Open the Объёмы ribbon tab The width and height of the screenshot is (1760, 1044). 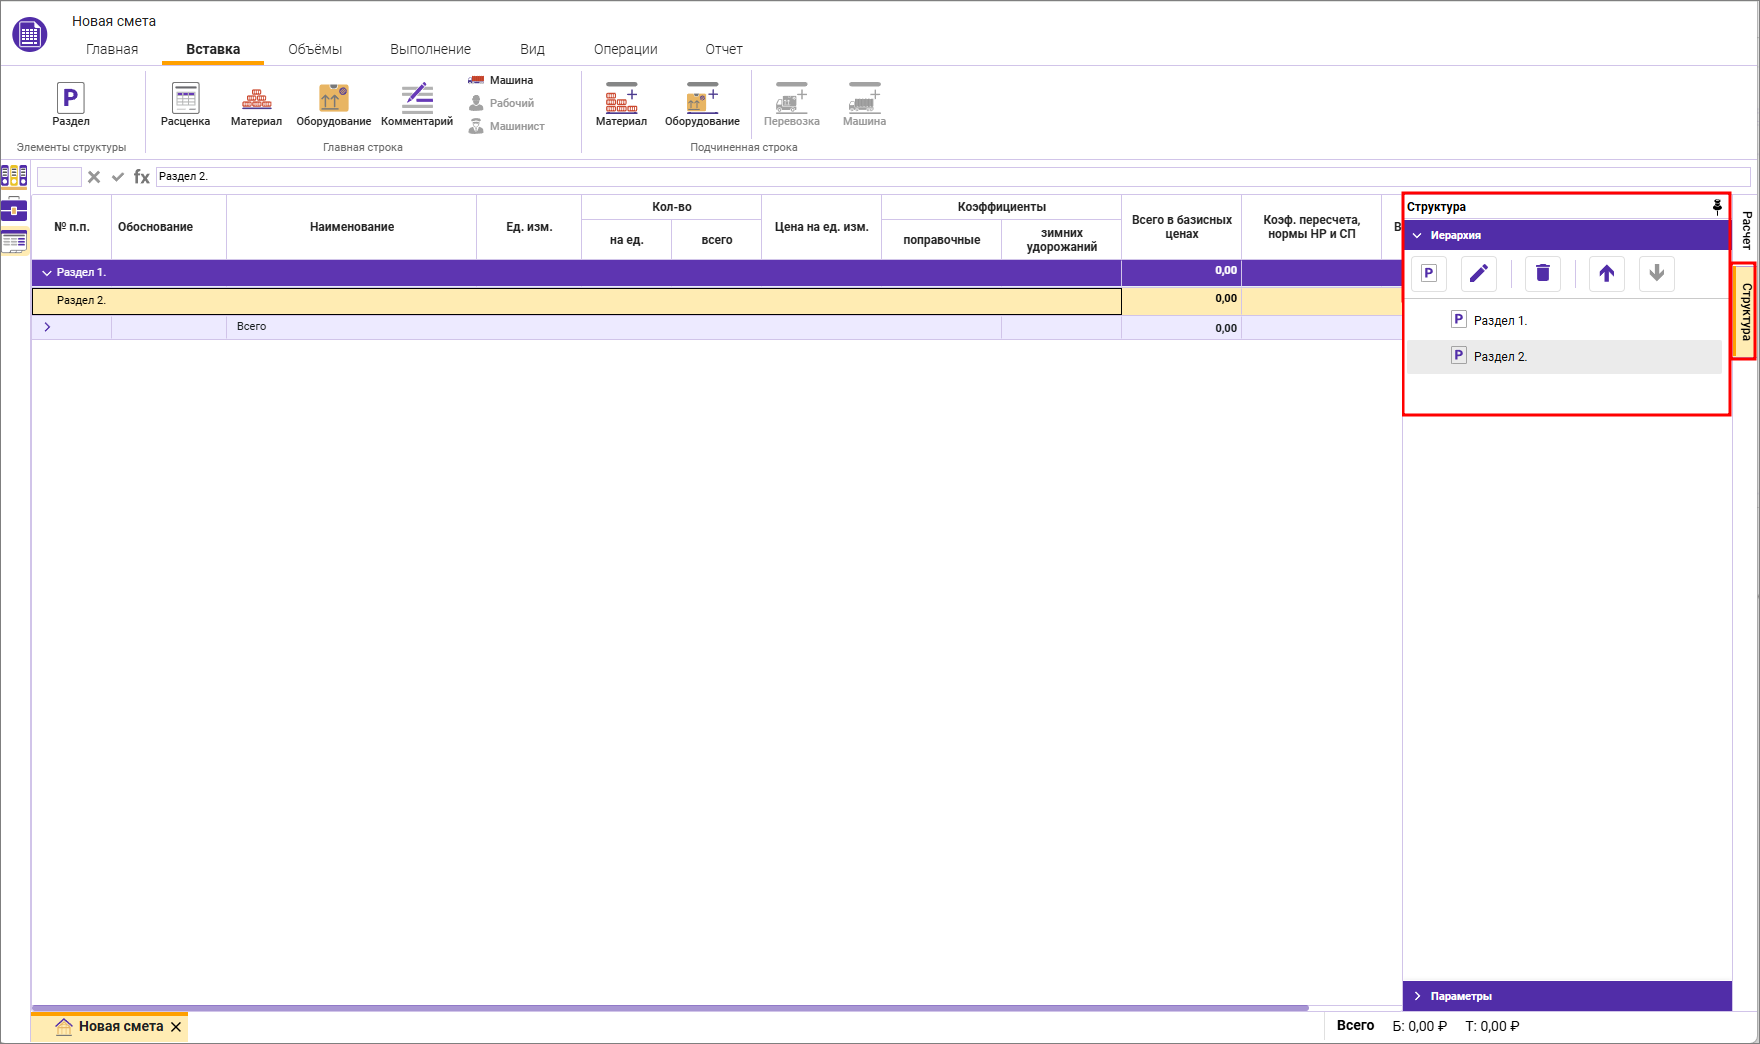[315, 49]
